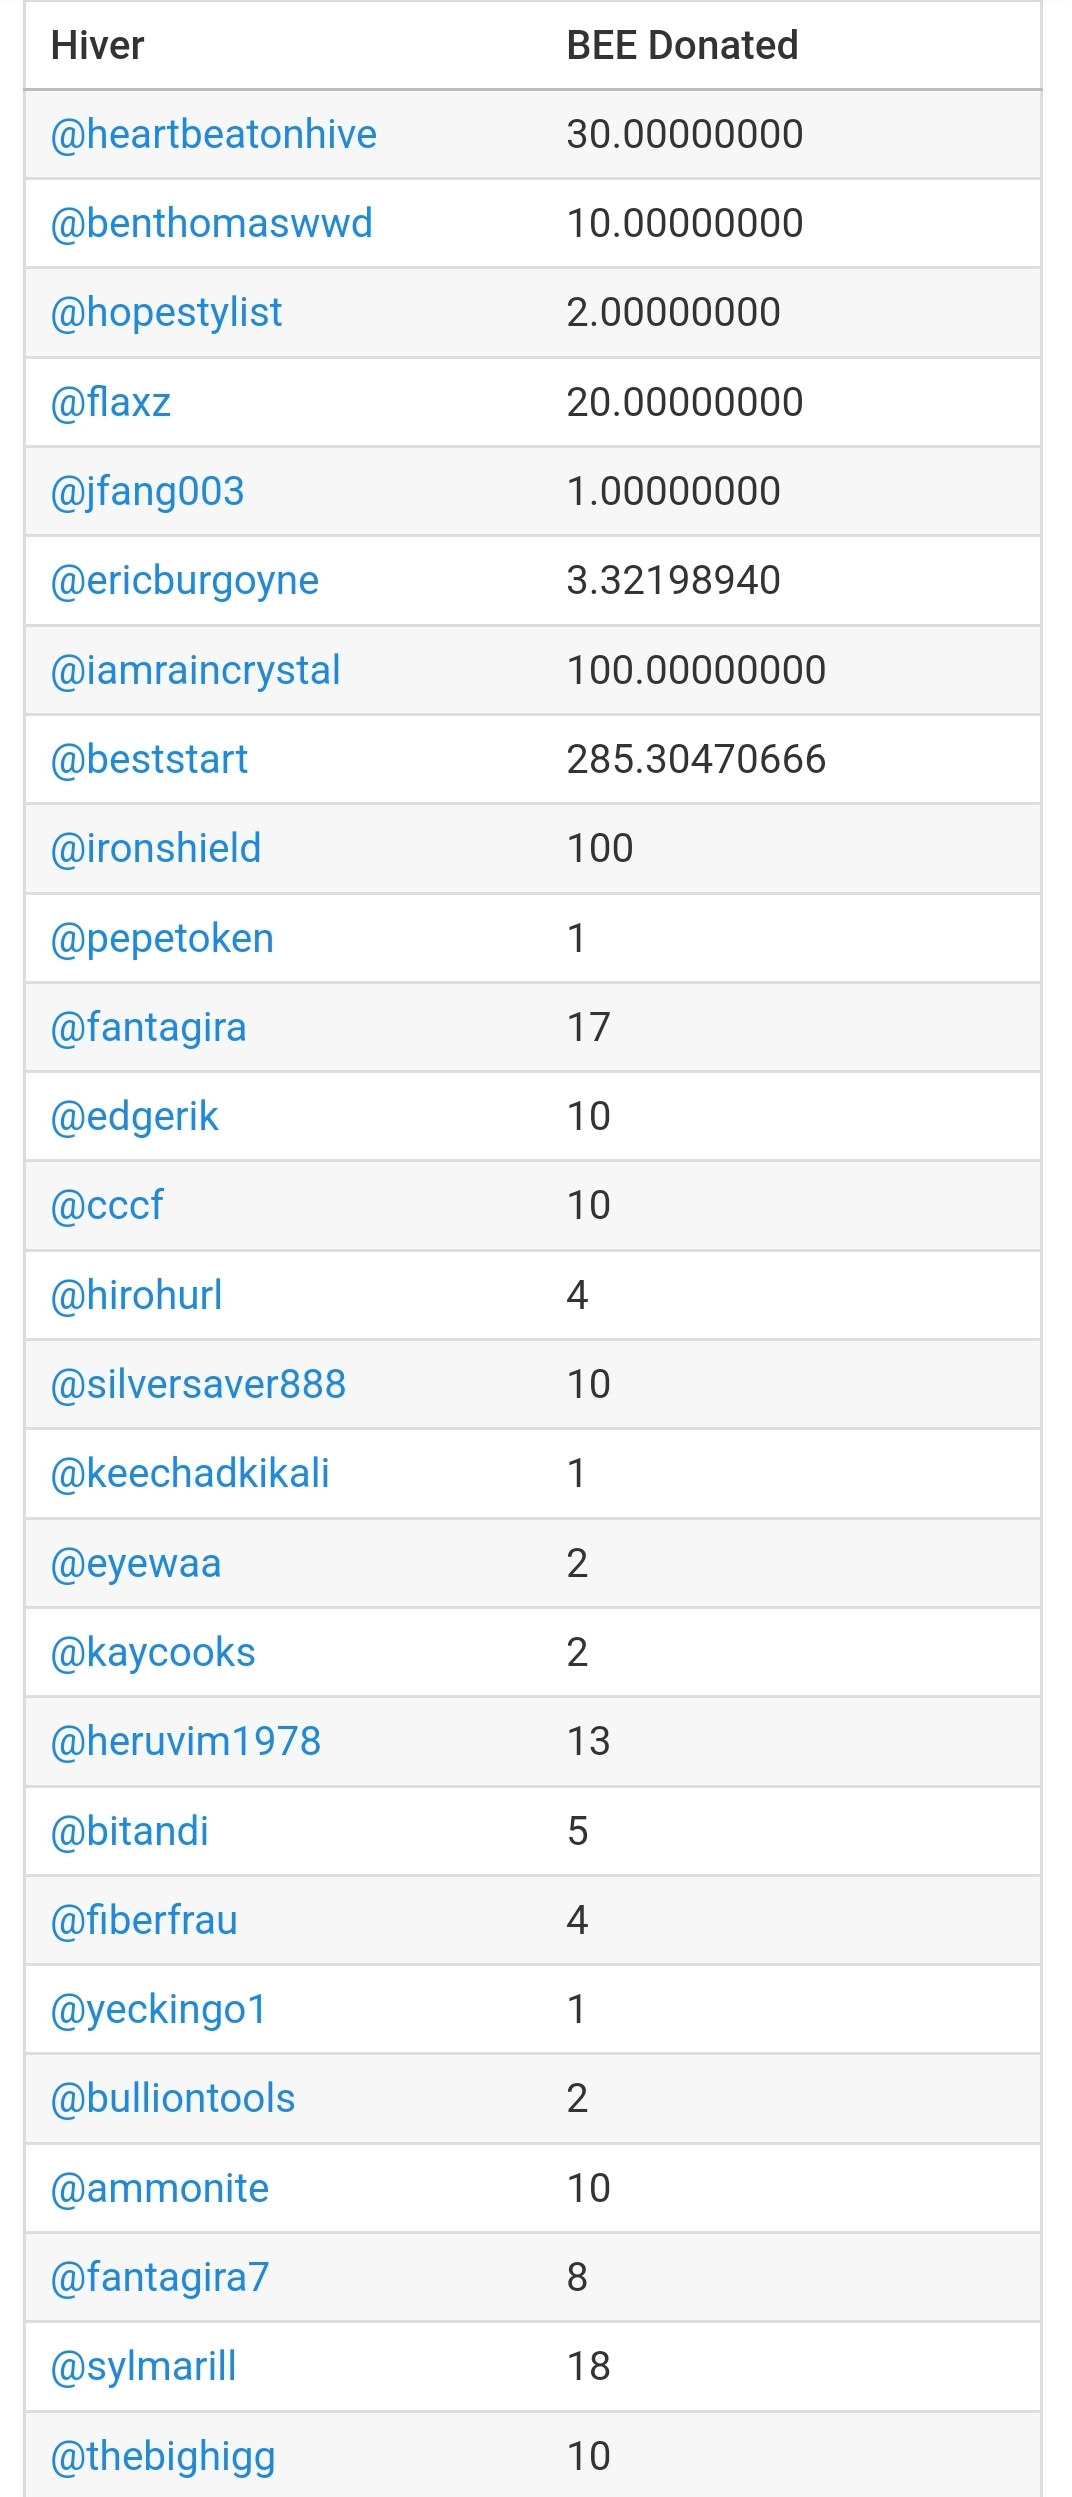The height and width of the screenshot is (2497, 1072).
Task: Visit the @fantagira7 profile link
Action: coord(160,2277)
